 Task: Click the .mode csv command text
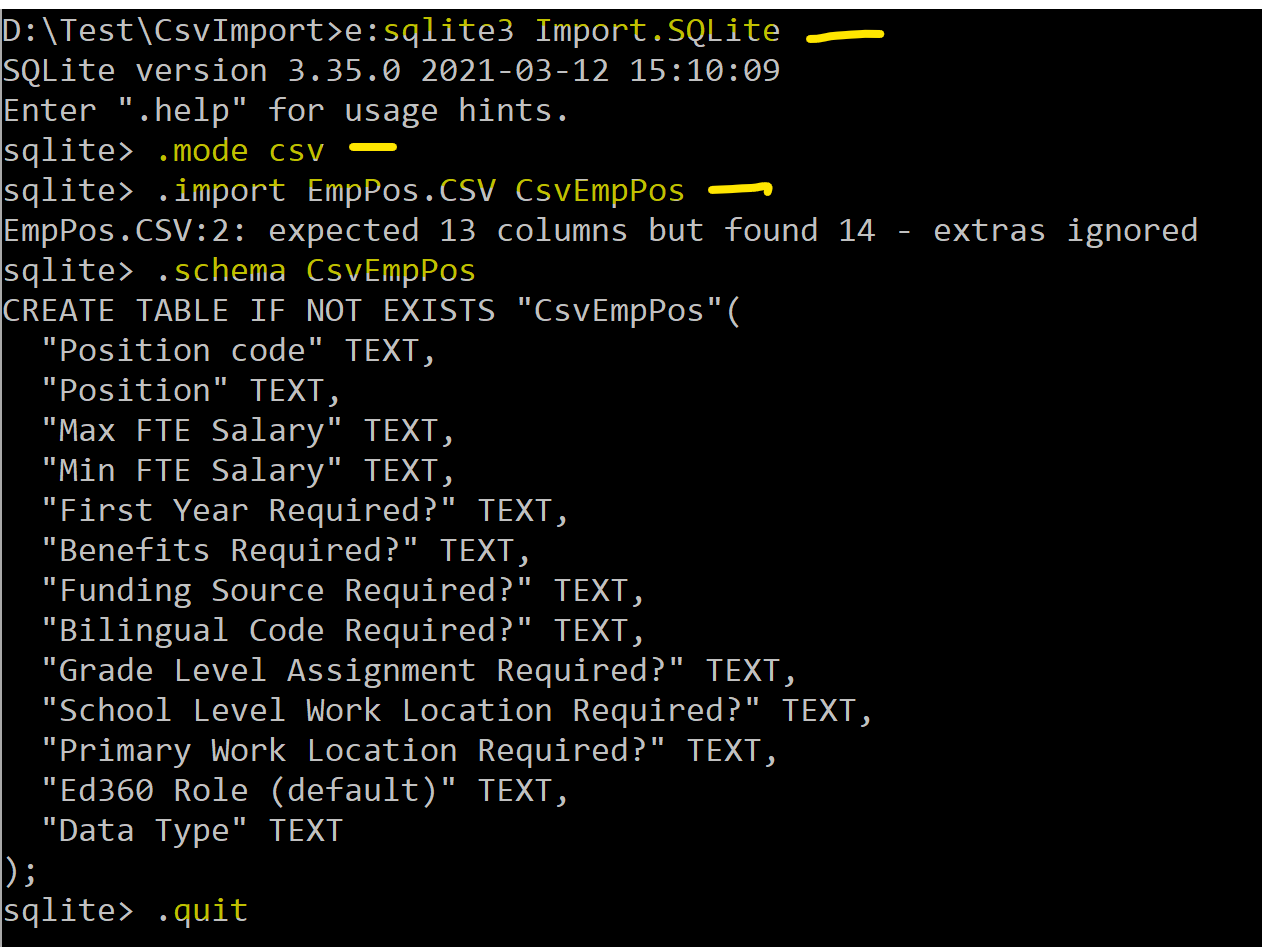coord(240,151)
